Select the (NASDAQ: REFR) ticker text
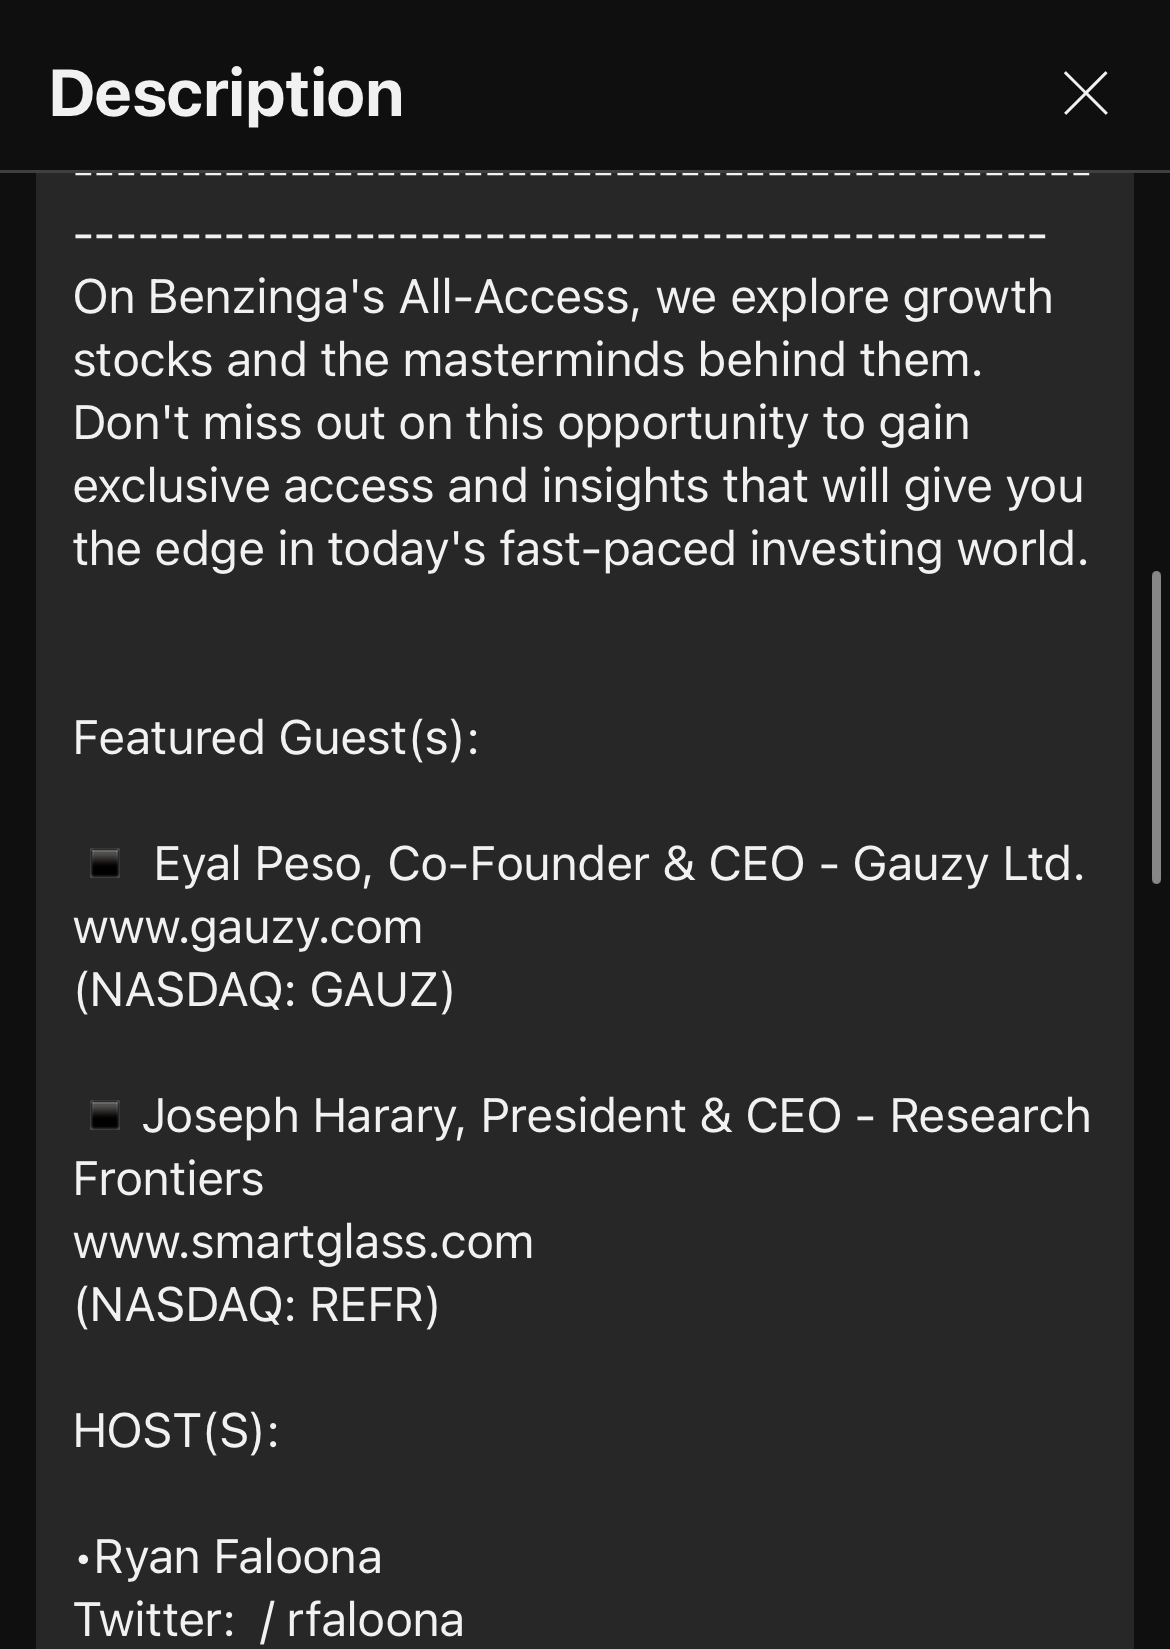1170x1649 pixels. 257,1305
